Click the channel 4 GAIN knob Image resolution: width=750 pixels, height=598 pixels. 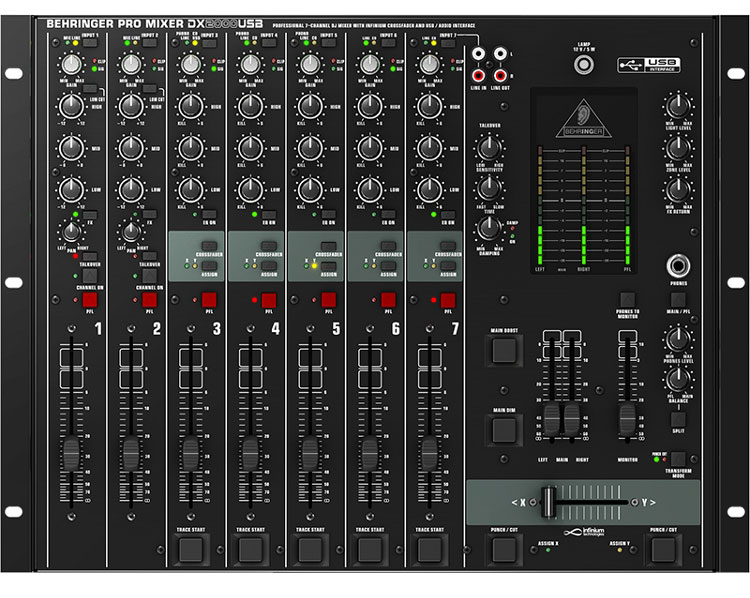[251, 65]
